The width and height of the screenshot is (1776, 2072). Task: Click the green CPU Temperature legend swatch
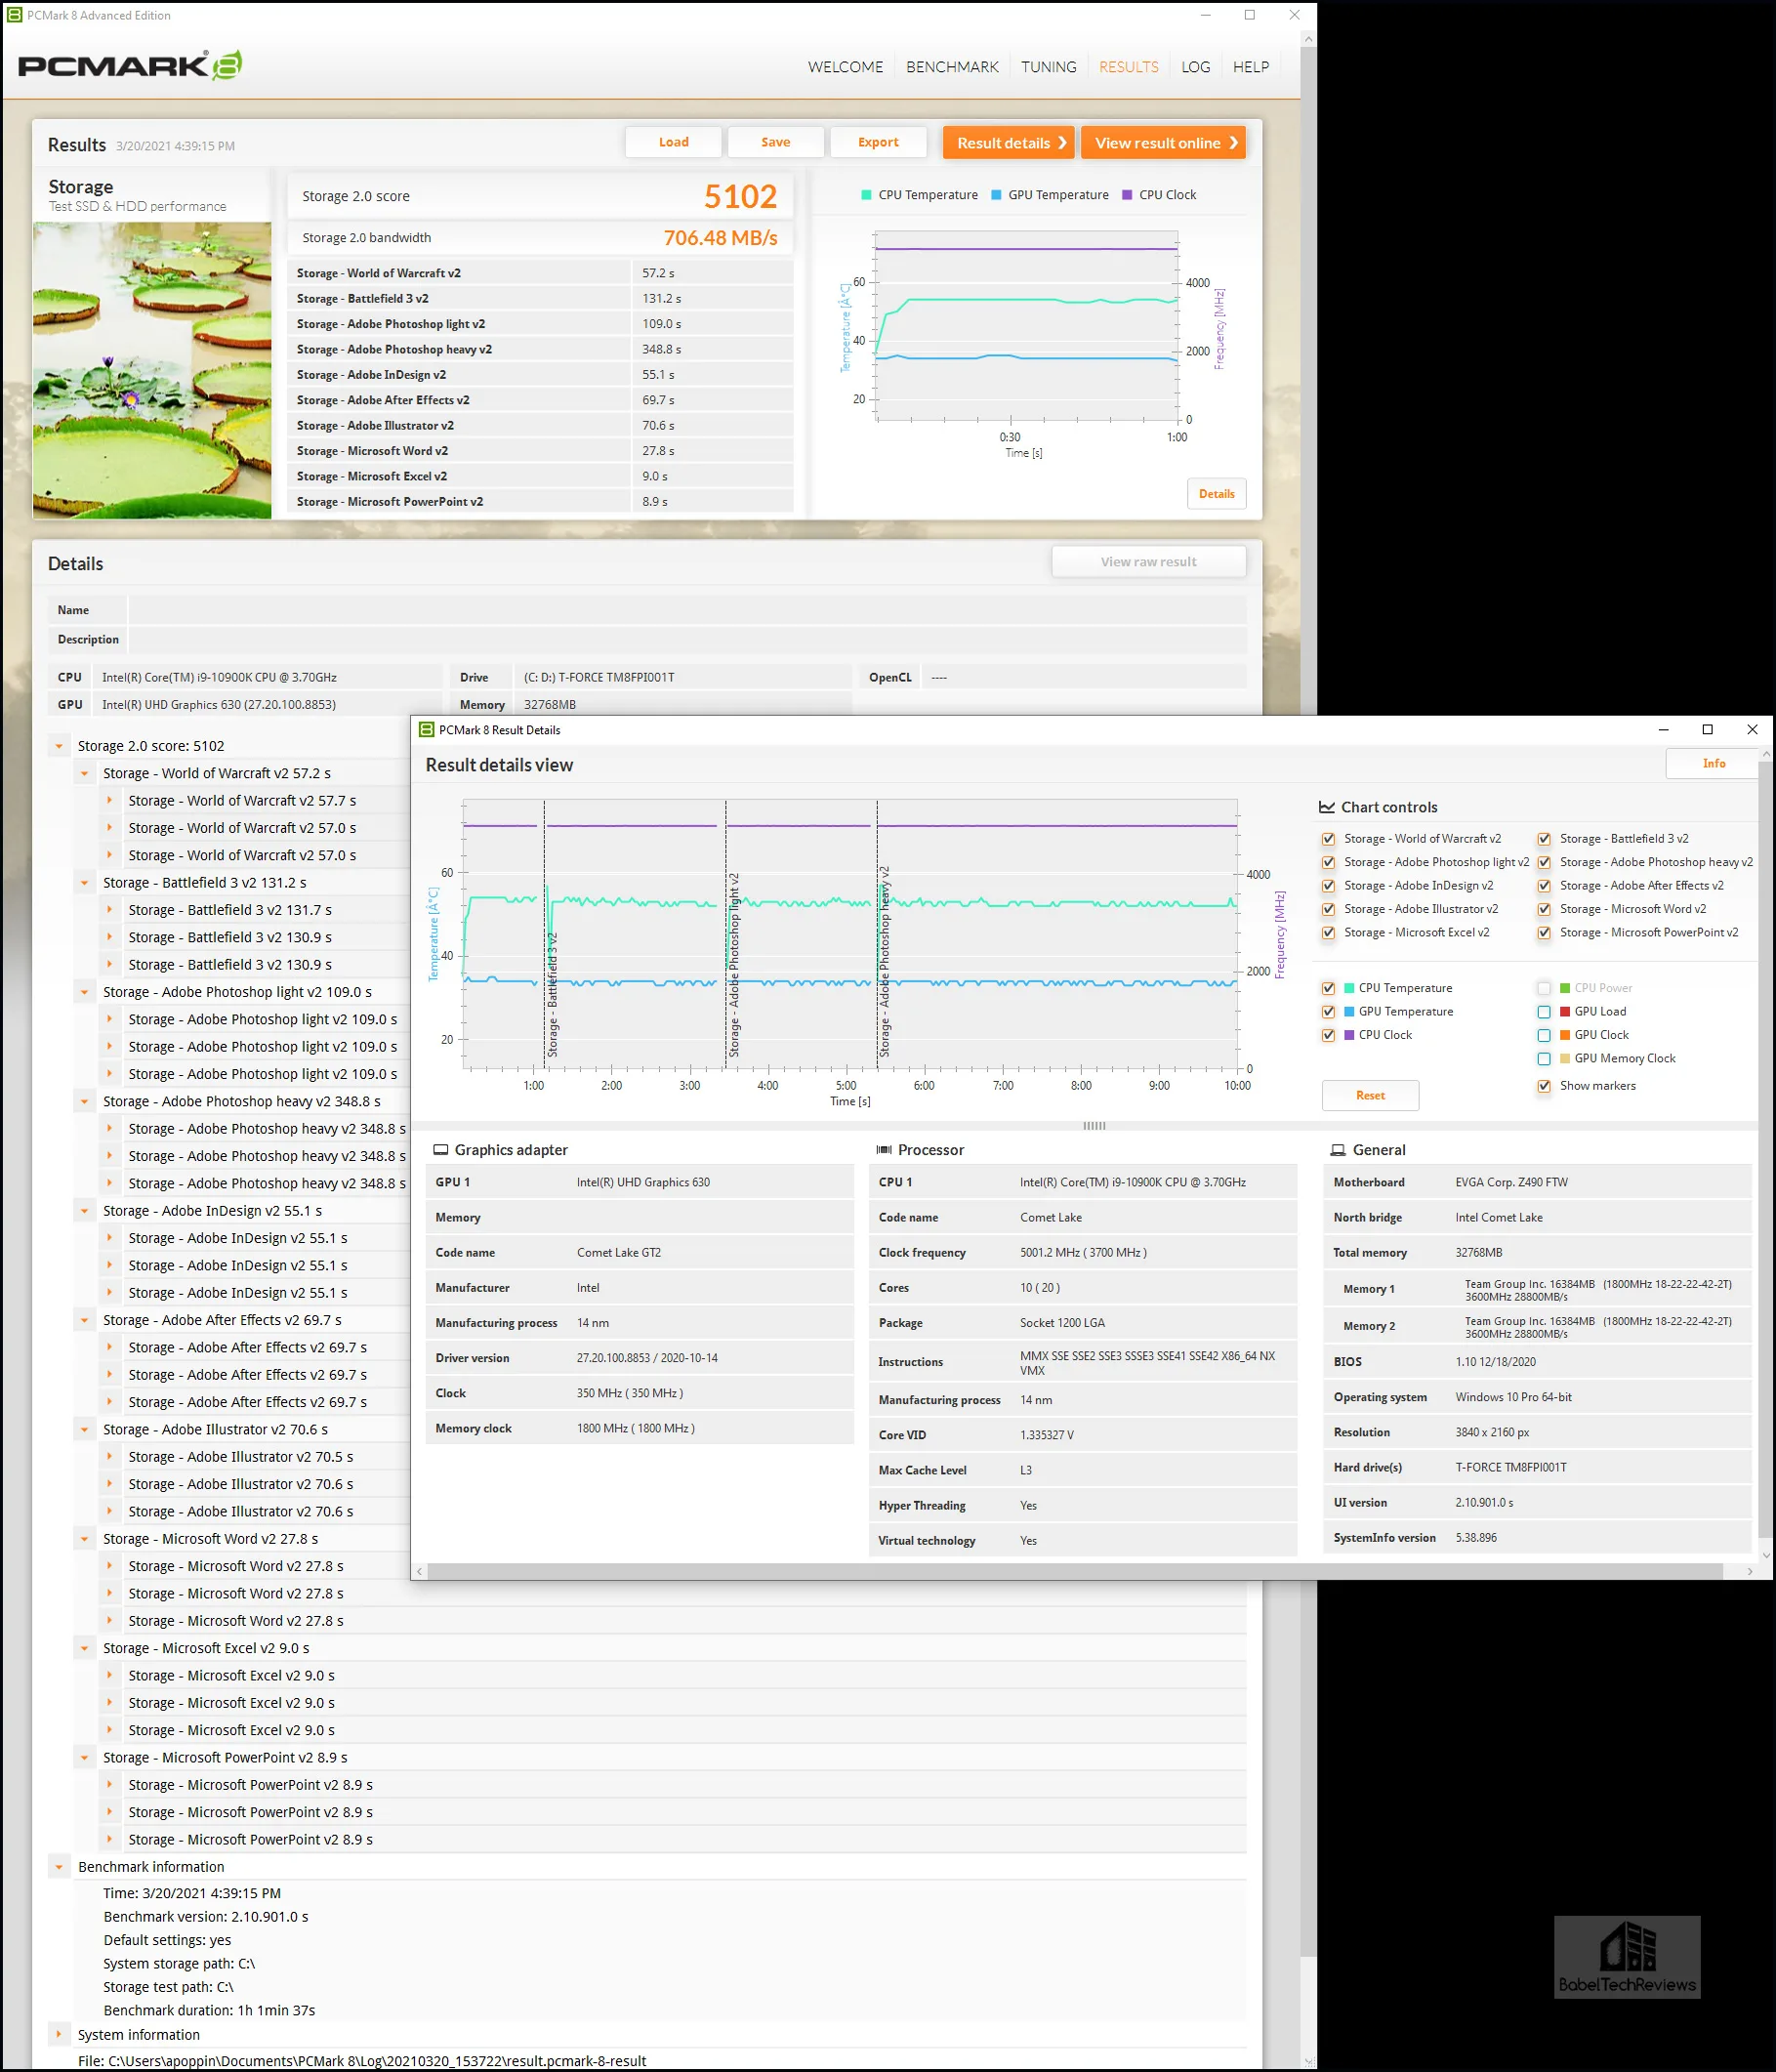[866, 195]
